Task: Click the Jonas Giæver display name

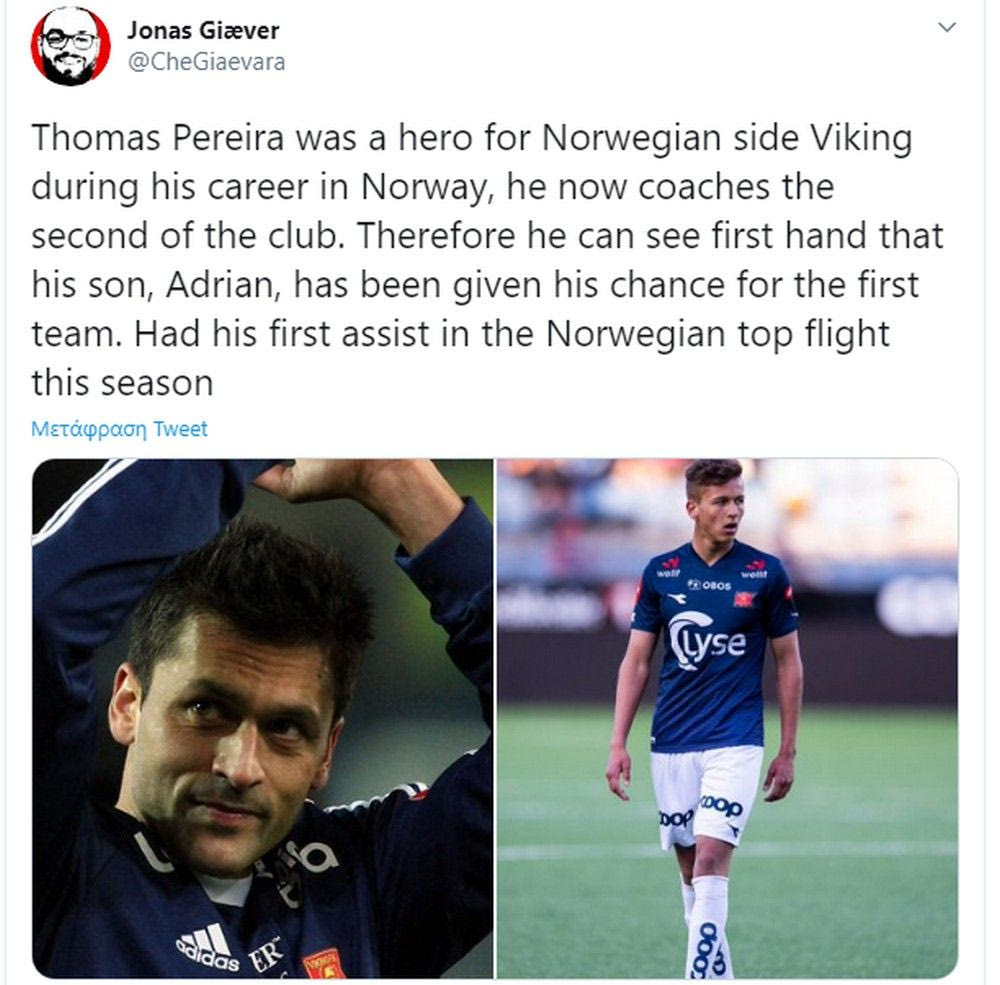Action: pyautogui.click(x=203, y=30)
